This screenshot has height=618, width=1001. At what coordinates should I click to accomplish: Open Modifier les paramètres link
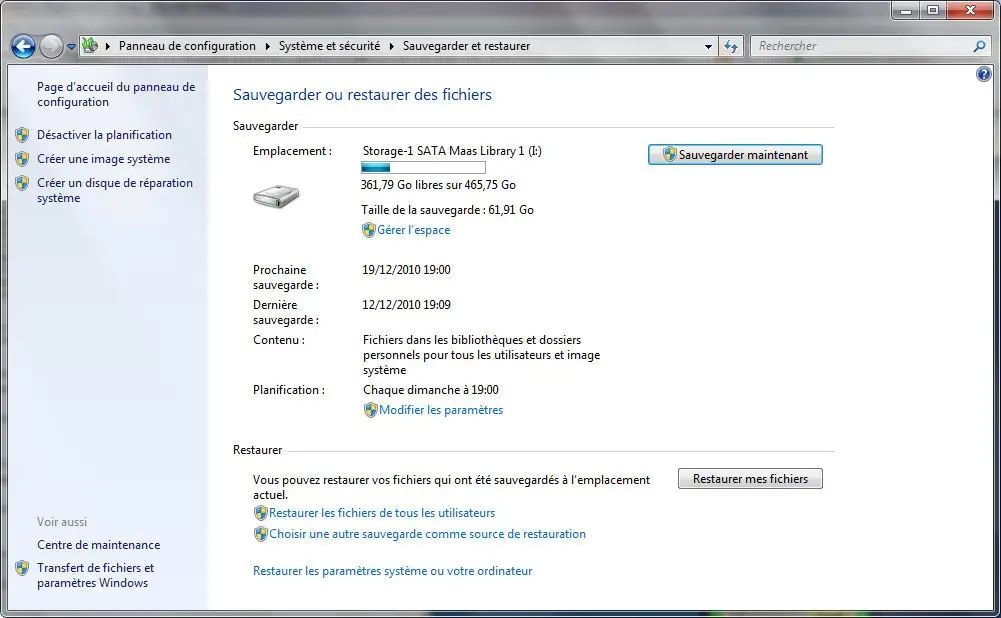441,410
